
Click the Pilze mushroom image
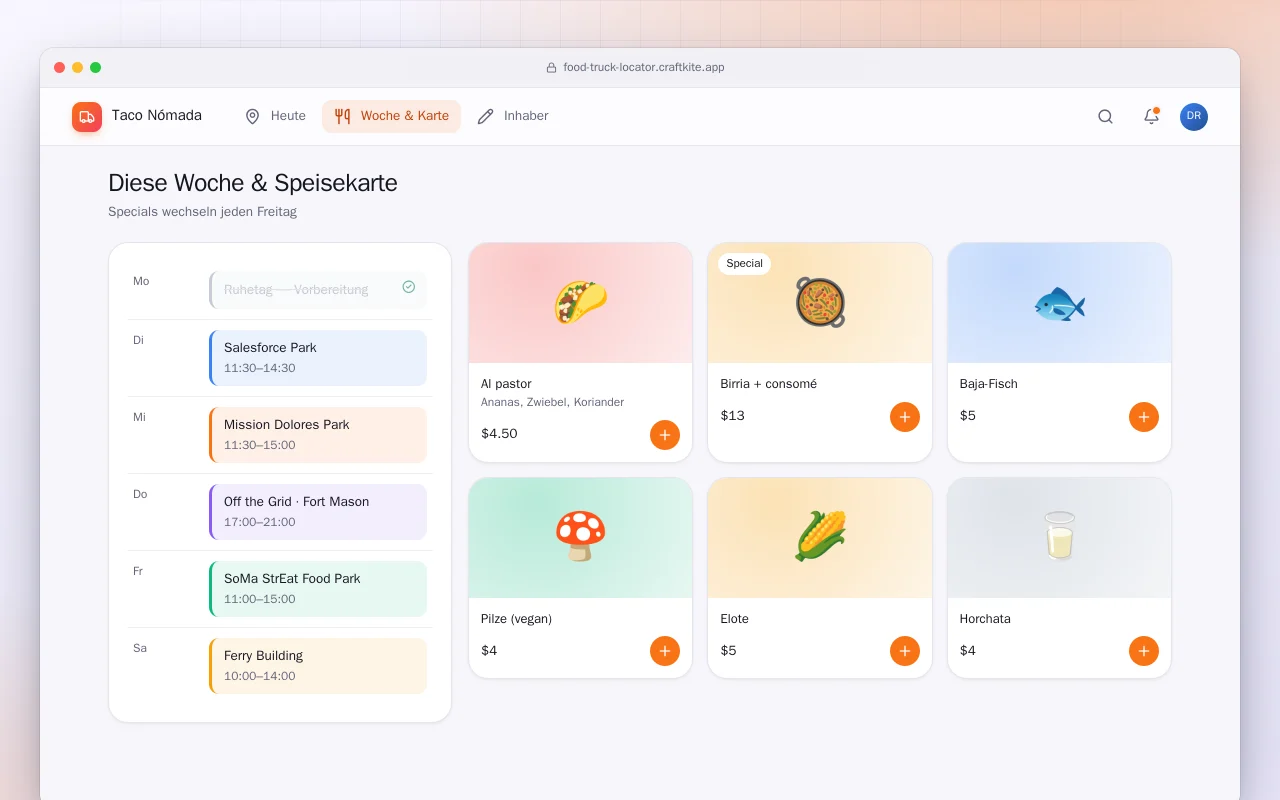click(580, 538)
